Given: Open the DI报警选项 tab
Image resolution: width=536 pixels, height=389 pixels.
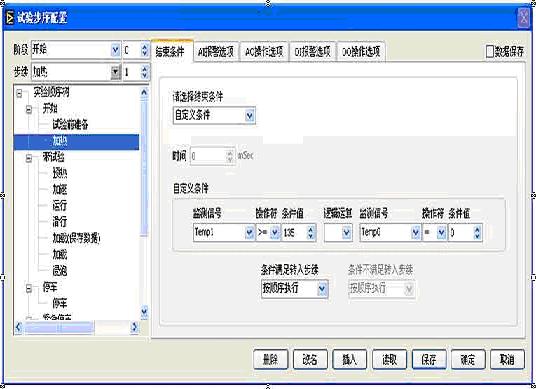Looking at the screenshot, I should point(312,52).
